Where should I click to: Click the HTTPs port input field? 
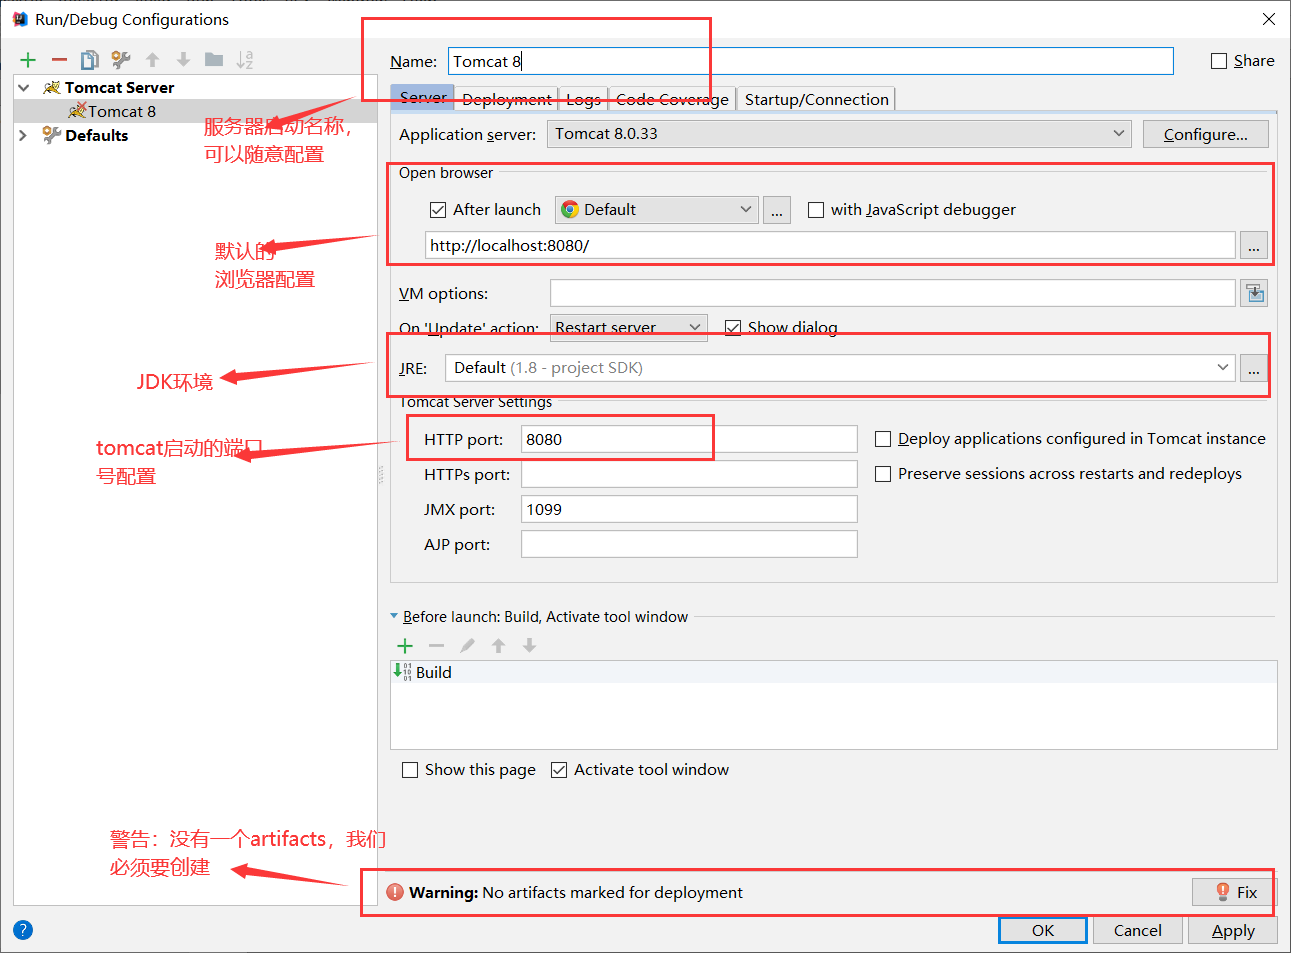[x=689, y=474]
